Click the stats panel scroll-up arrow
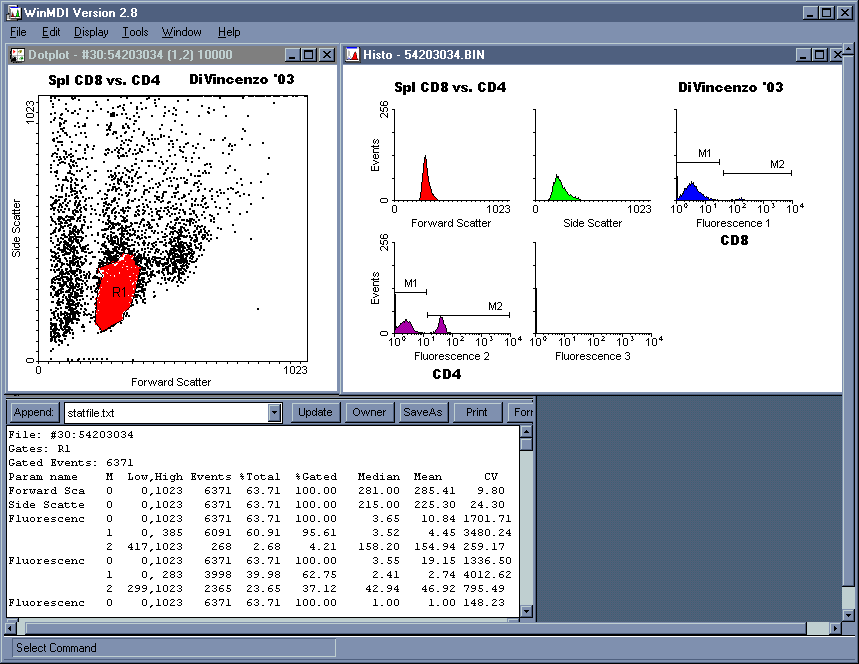The height and width of the screenshot is (664, 859). click(x=526, y=431)
